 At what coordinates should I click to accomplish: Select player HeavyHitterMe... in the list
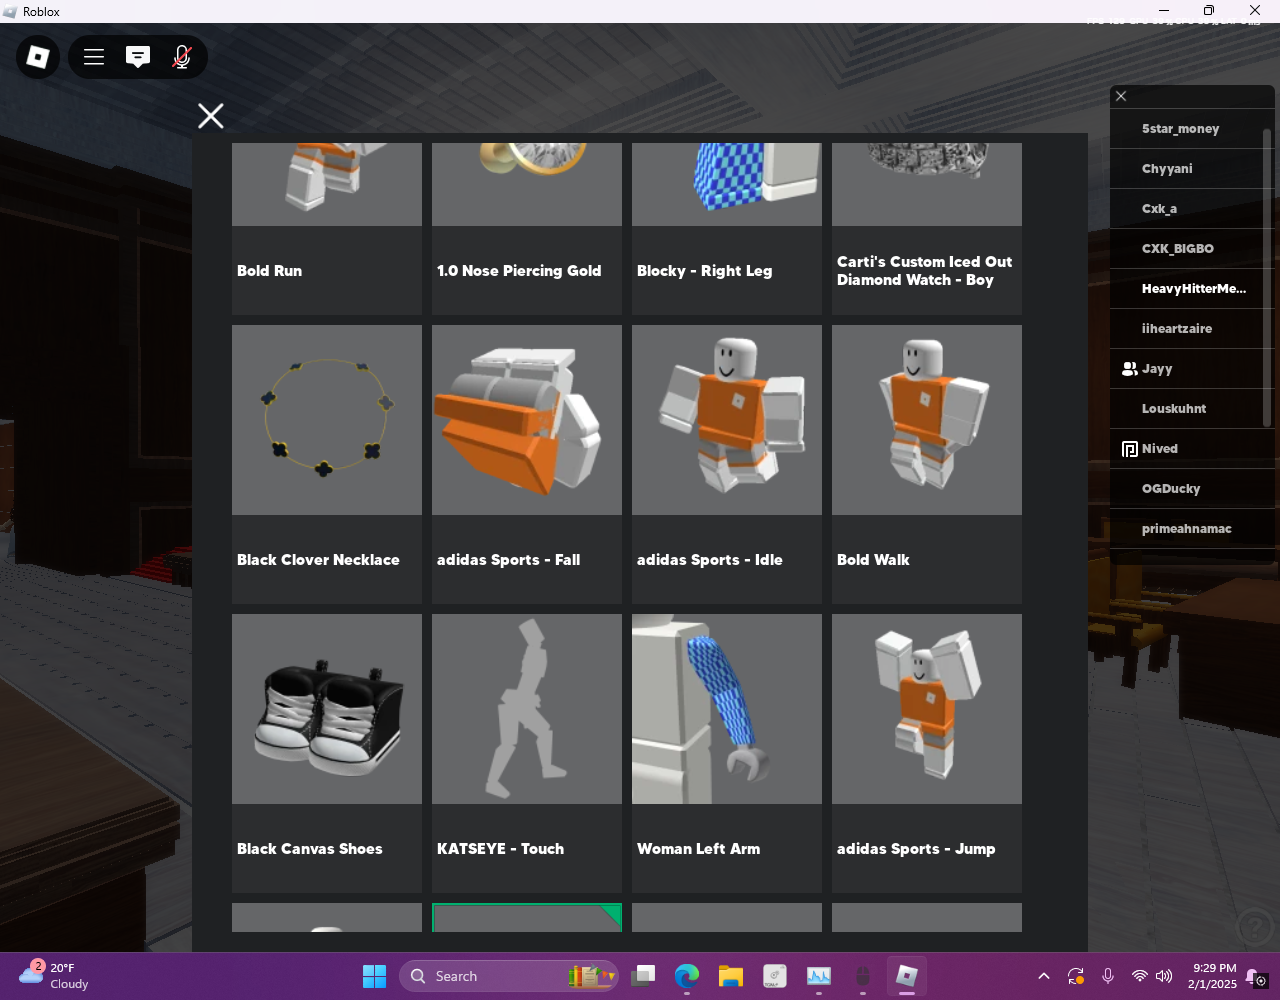click(1186, 289)
